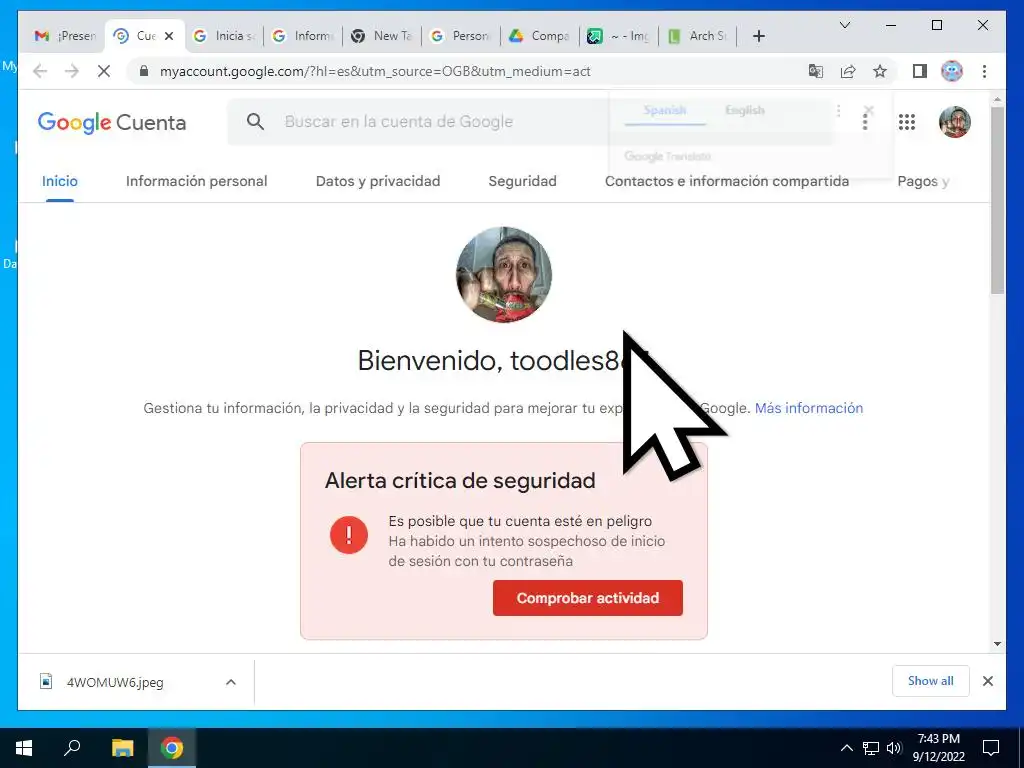
Task: Switch to the Arch St tab
Action: pos(698,36)
